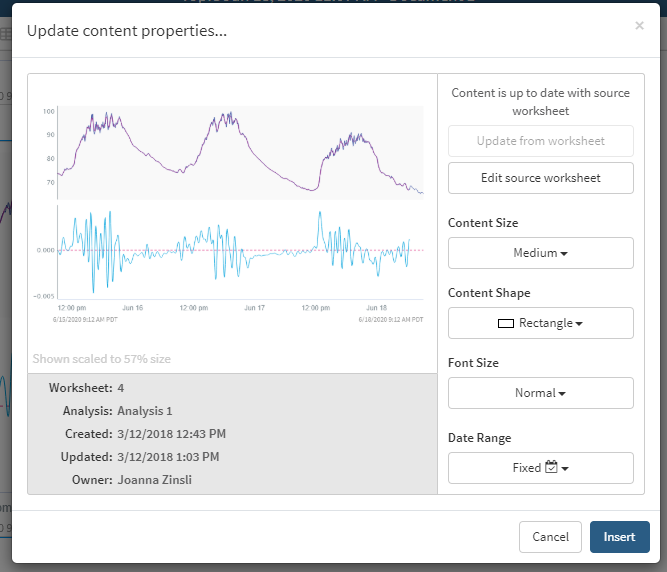
Task: Click the Edit source worksheet button
Action: pyautogui.click(x=540, y=178)
